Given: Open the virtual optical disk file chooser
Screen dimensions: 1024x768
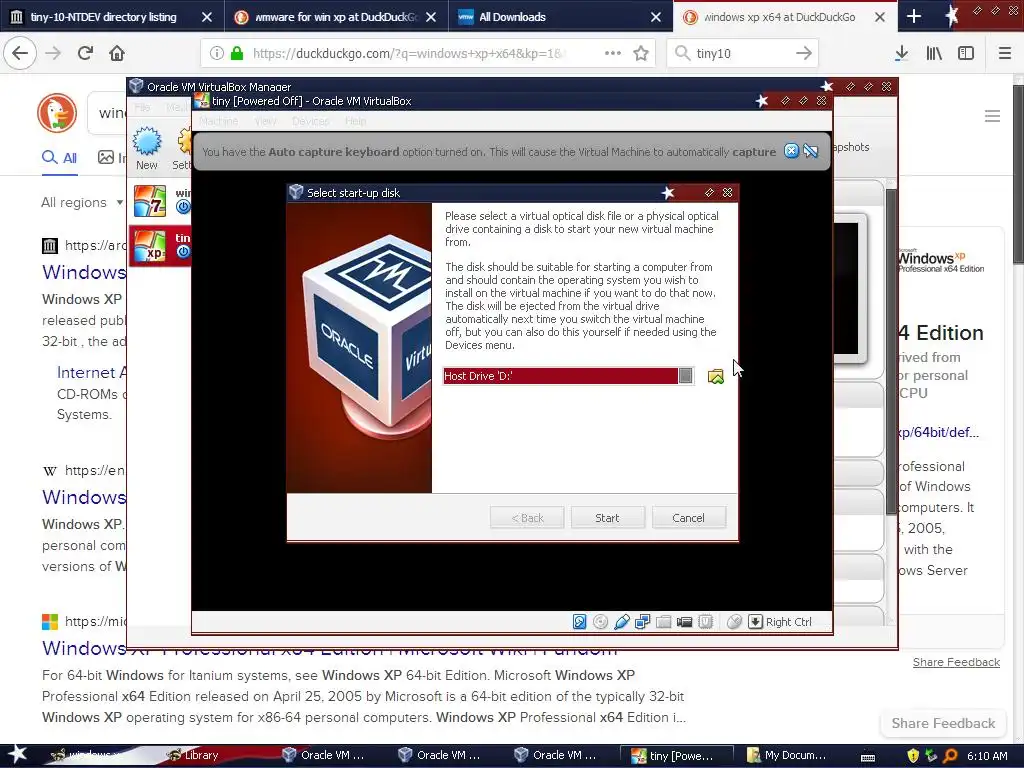Looking at the screenshot, I should 716,376.
